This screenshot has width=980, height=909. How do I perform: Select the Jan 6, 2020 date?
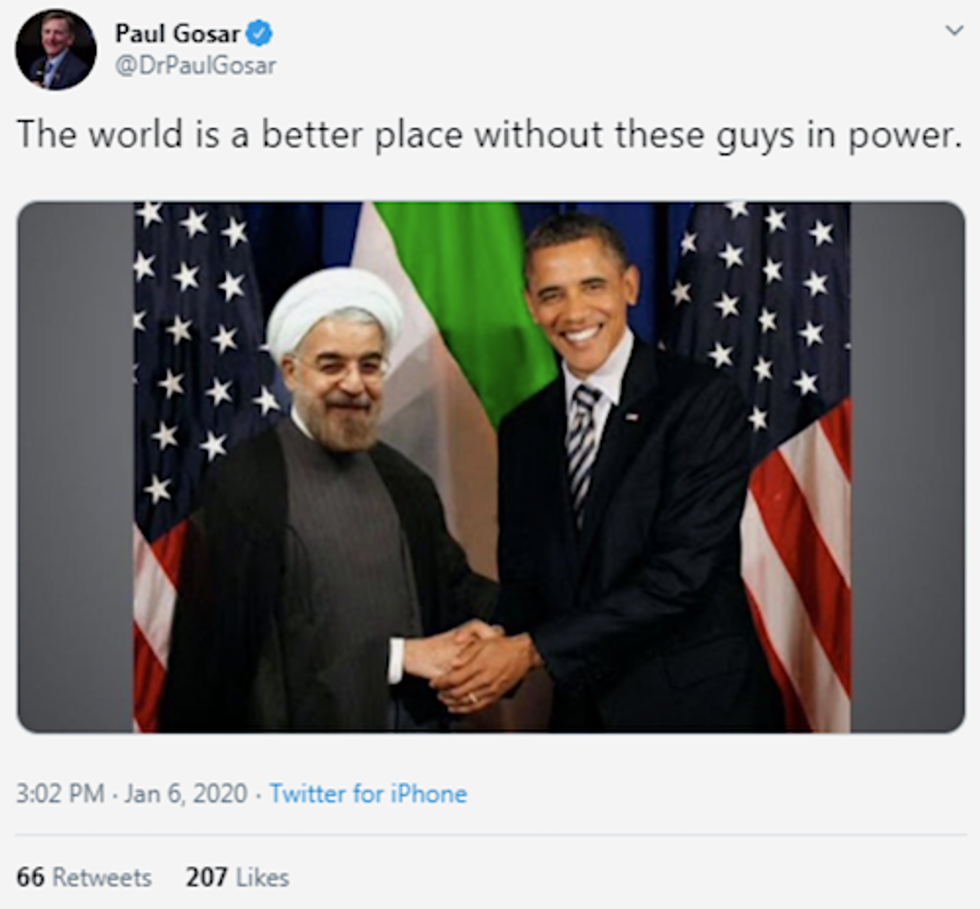(187, 794)
